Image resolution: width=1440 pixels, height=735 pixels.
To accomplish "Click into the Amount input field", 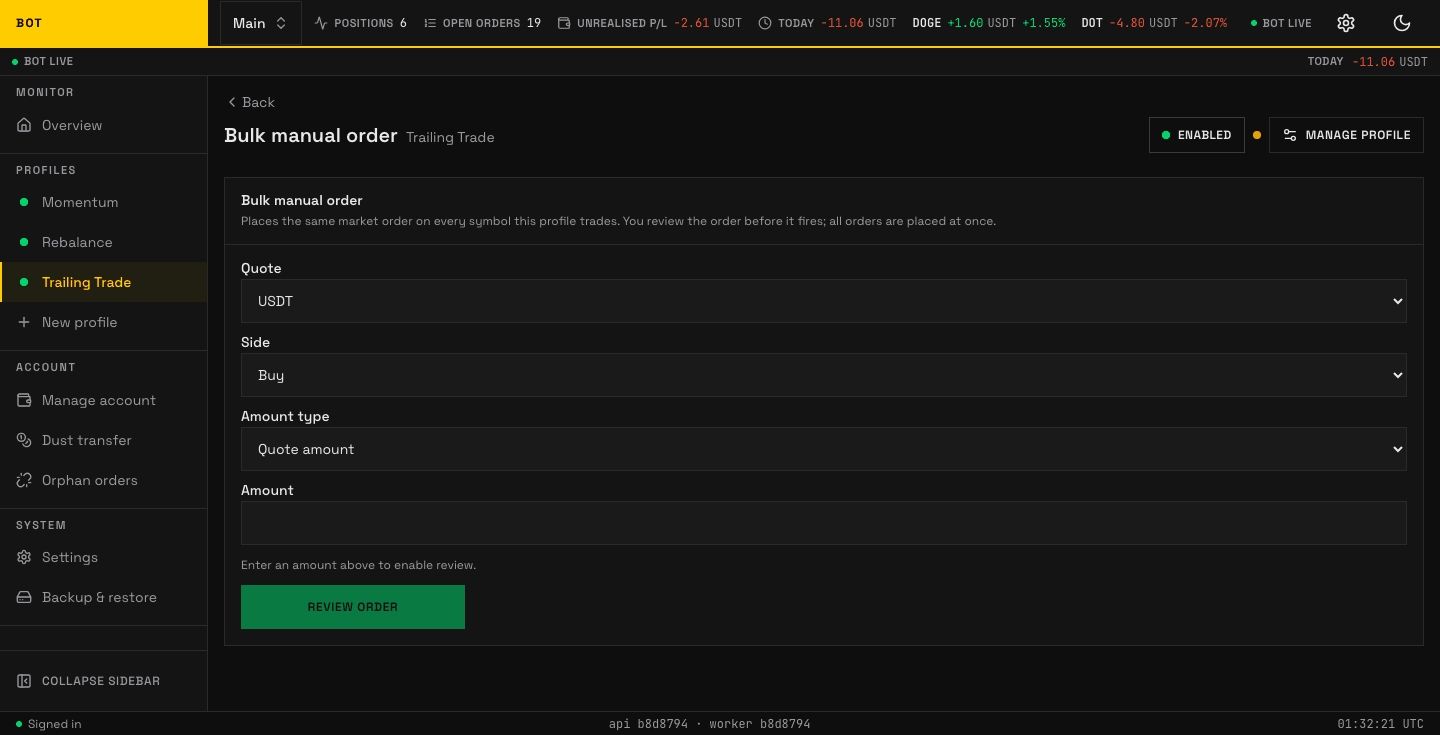I will (x=824, y=523).
